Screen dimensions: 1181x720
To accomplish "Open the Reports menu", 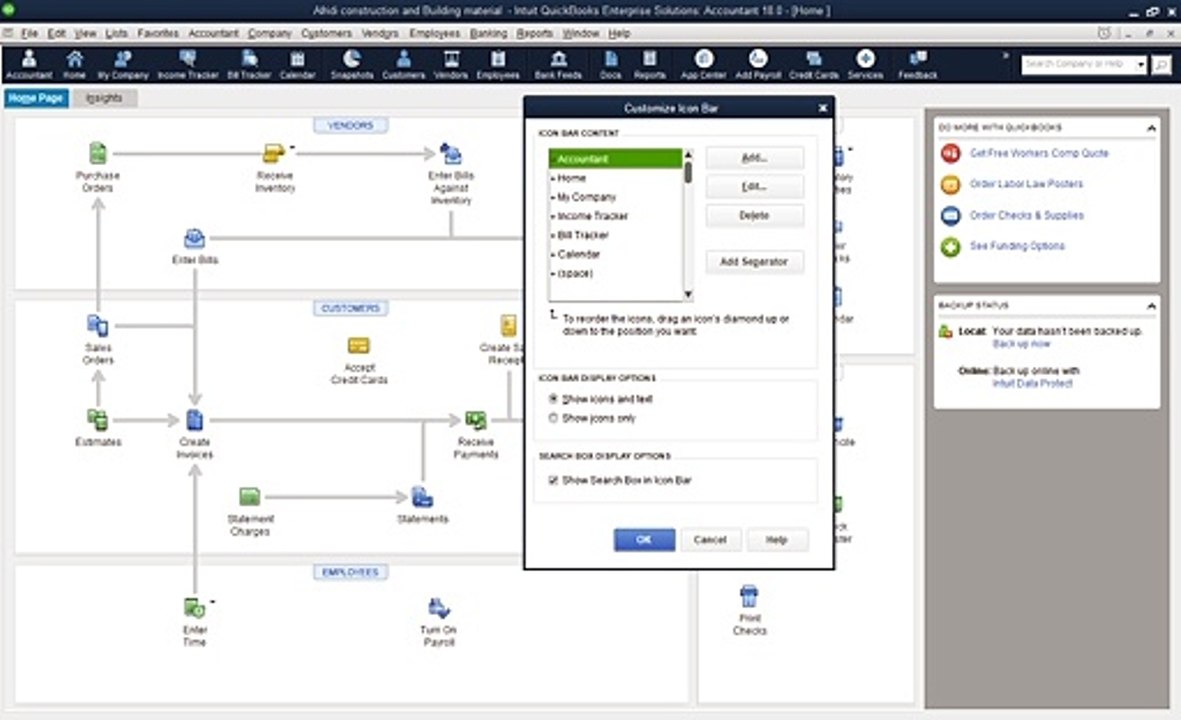I will pyautogui.click(x=534, y=33).
